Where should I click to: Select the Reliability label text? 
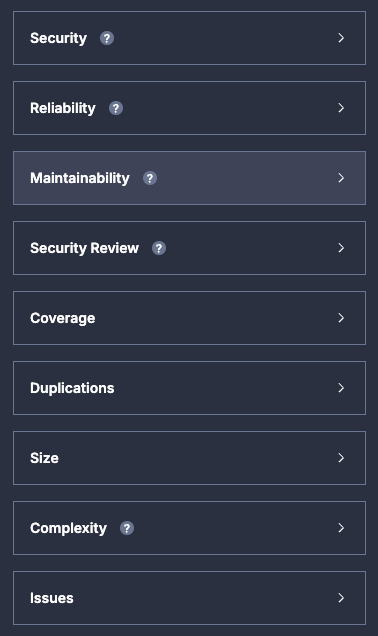point(63,108)
